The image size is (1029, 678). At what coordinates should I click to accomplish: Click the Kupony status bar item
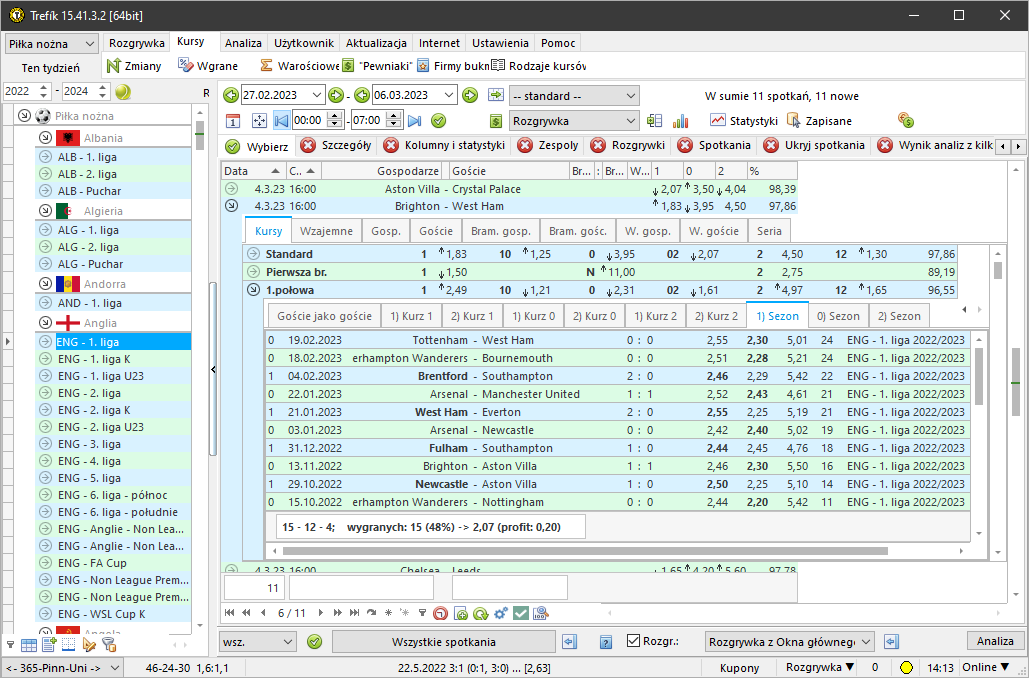point(739,667)
